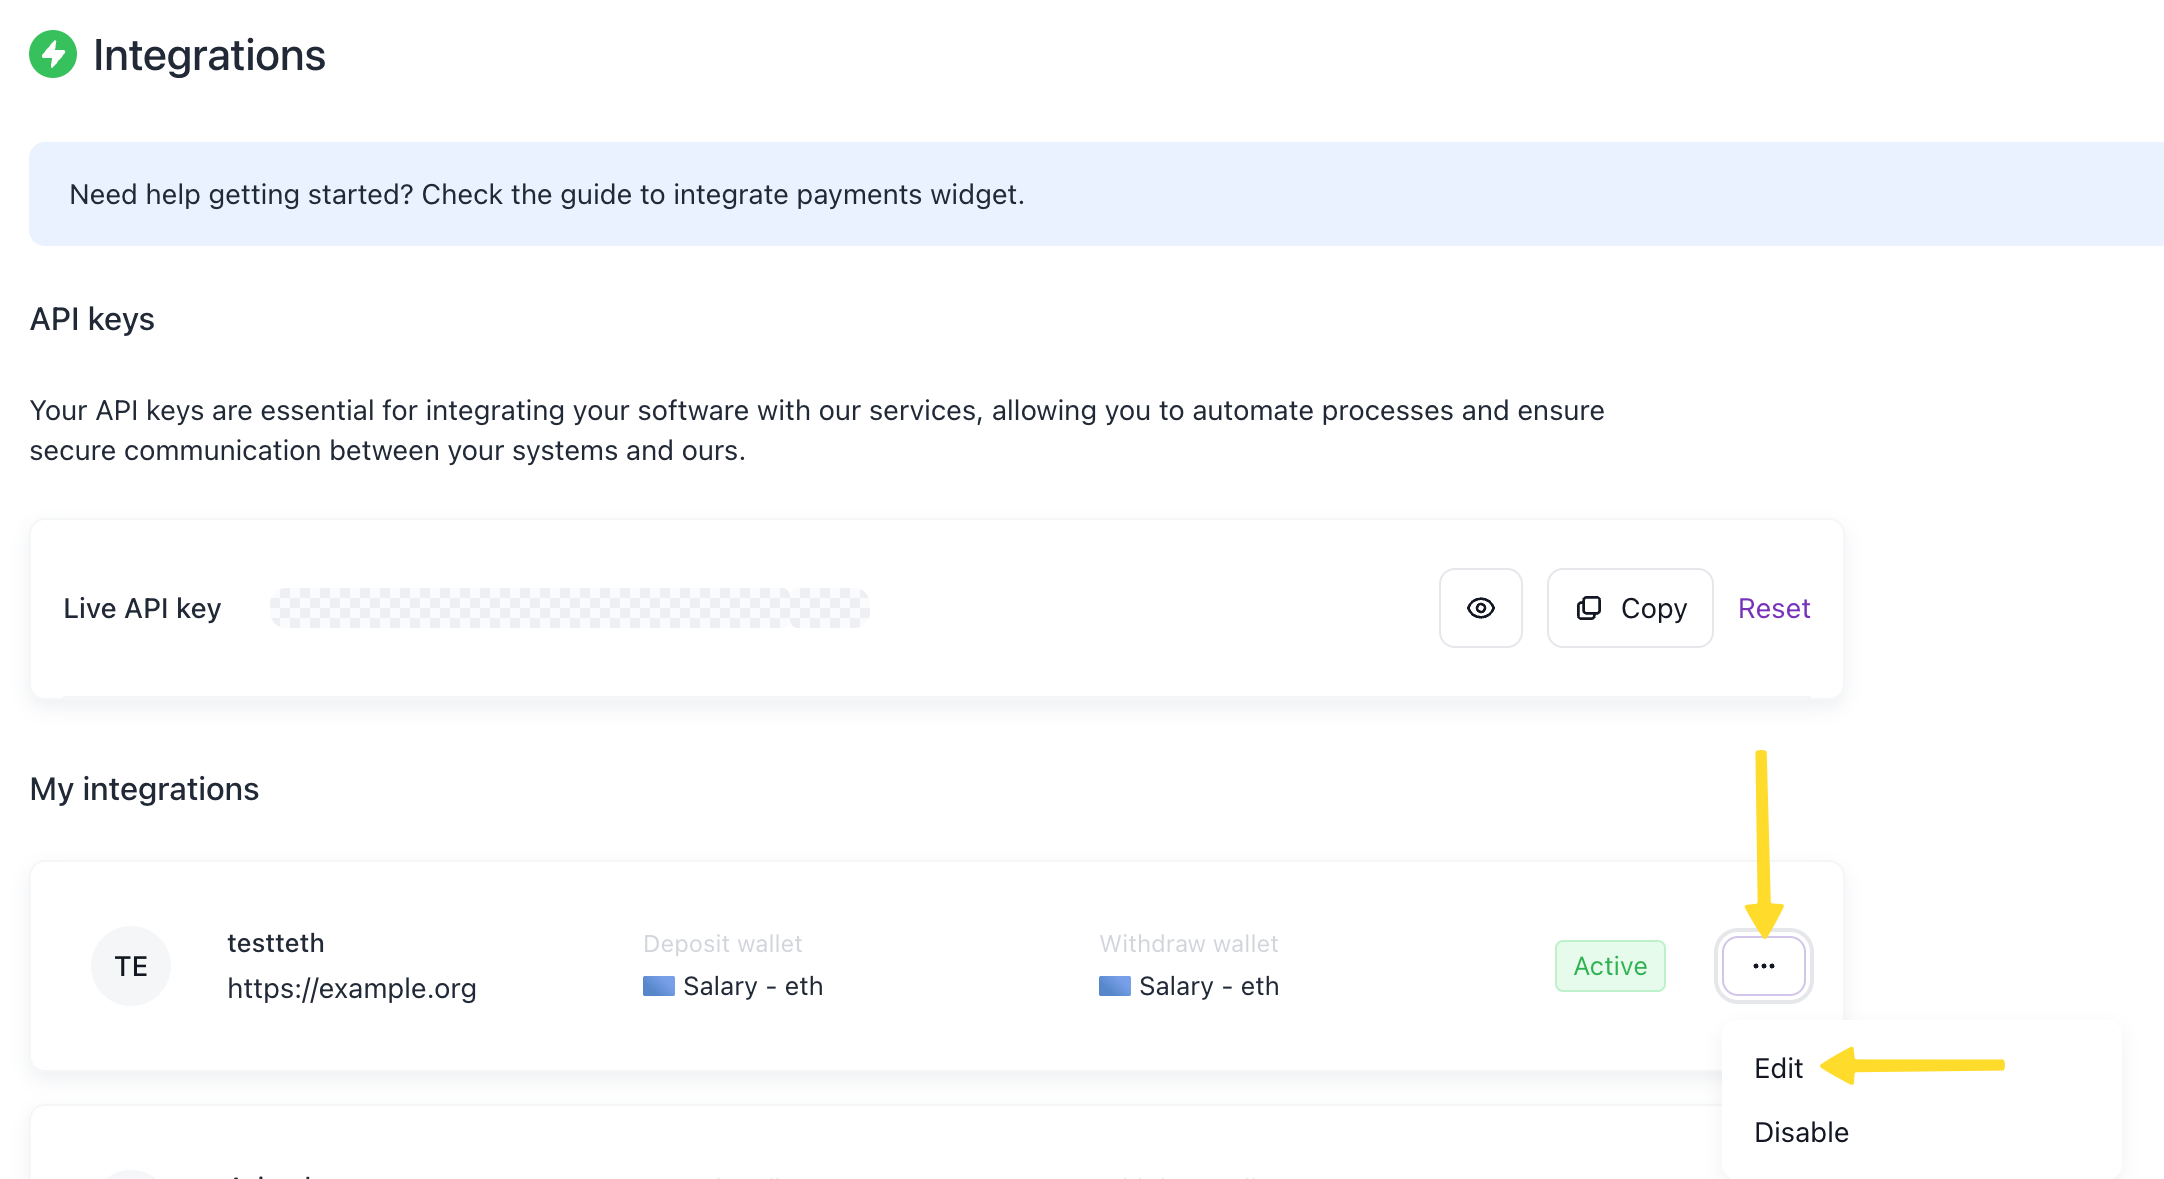Select Disable from the integration menu
Screen dimensions: 2164x1179
(x=1801, y=1132)
